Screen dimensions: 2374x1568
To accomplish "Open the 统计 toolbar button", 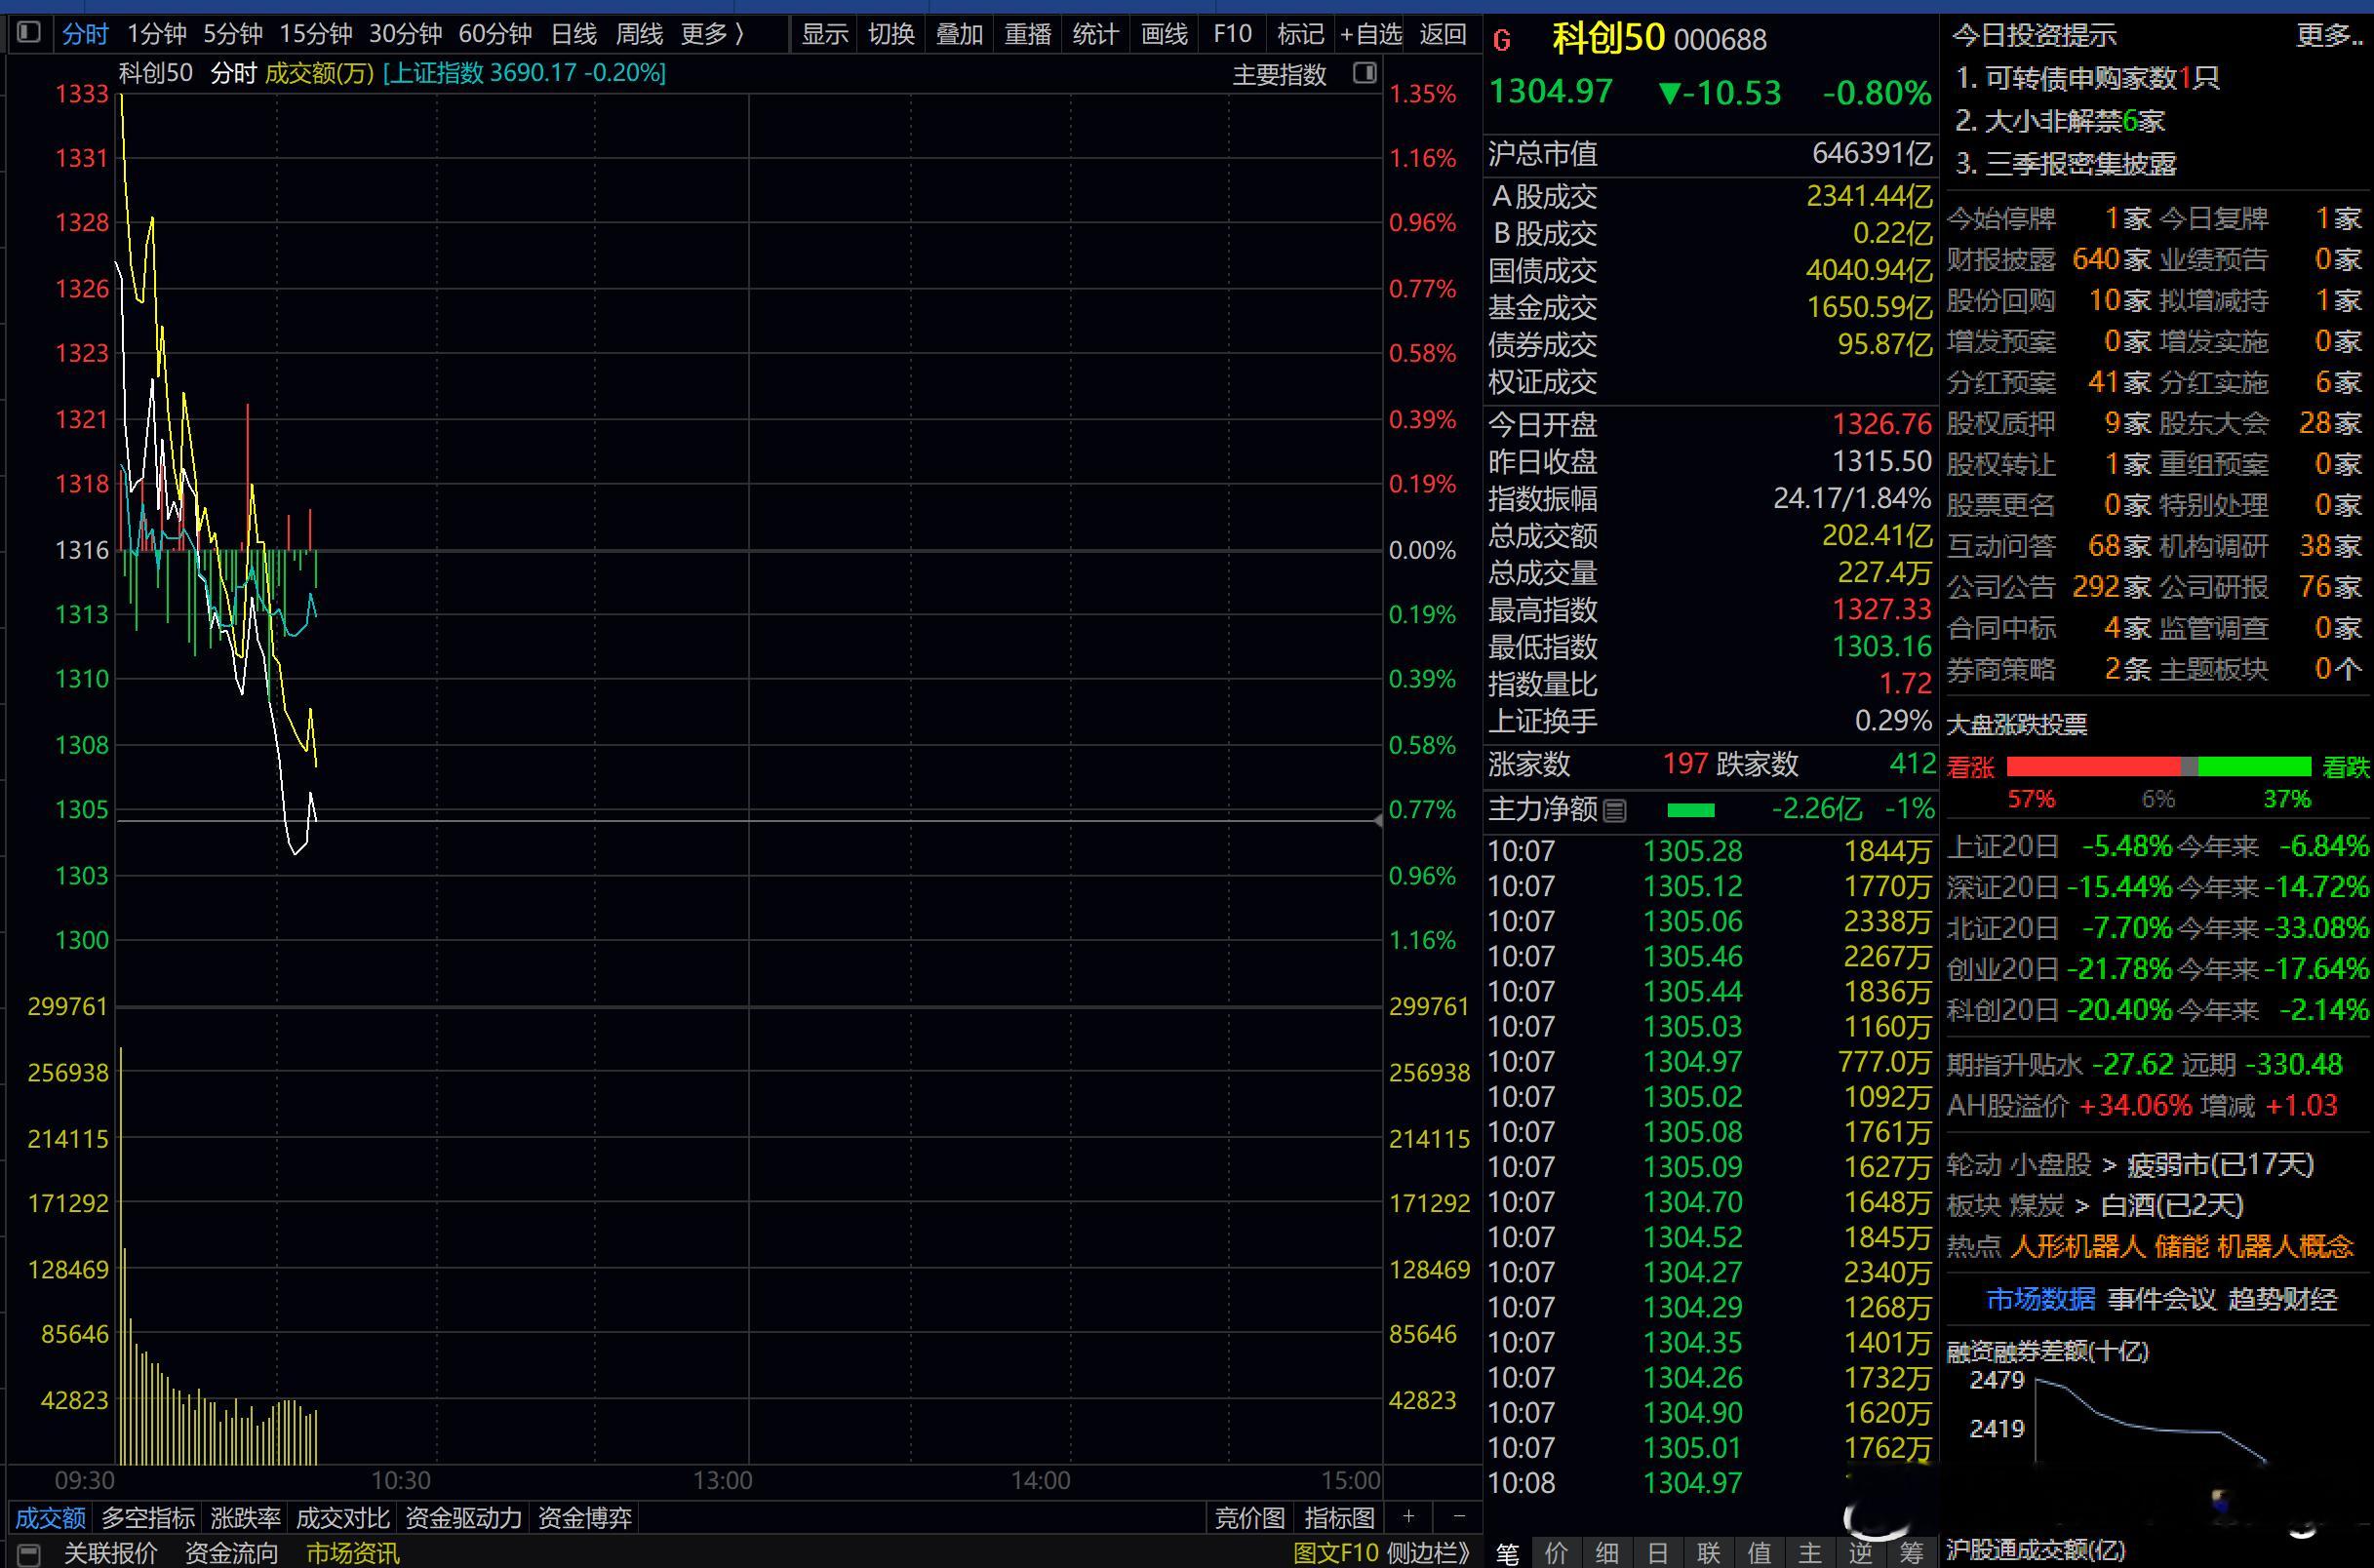I will point(1095,34).
